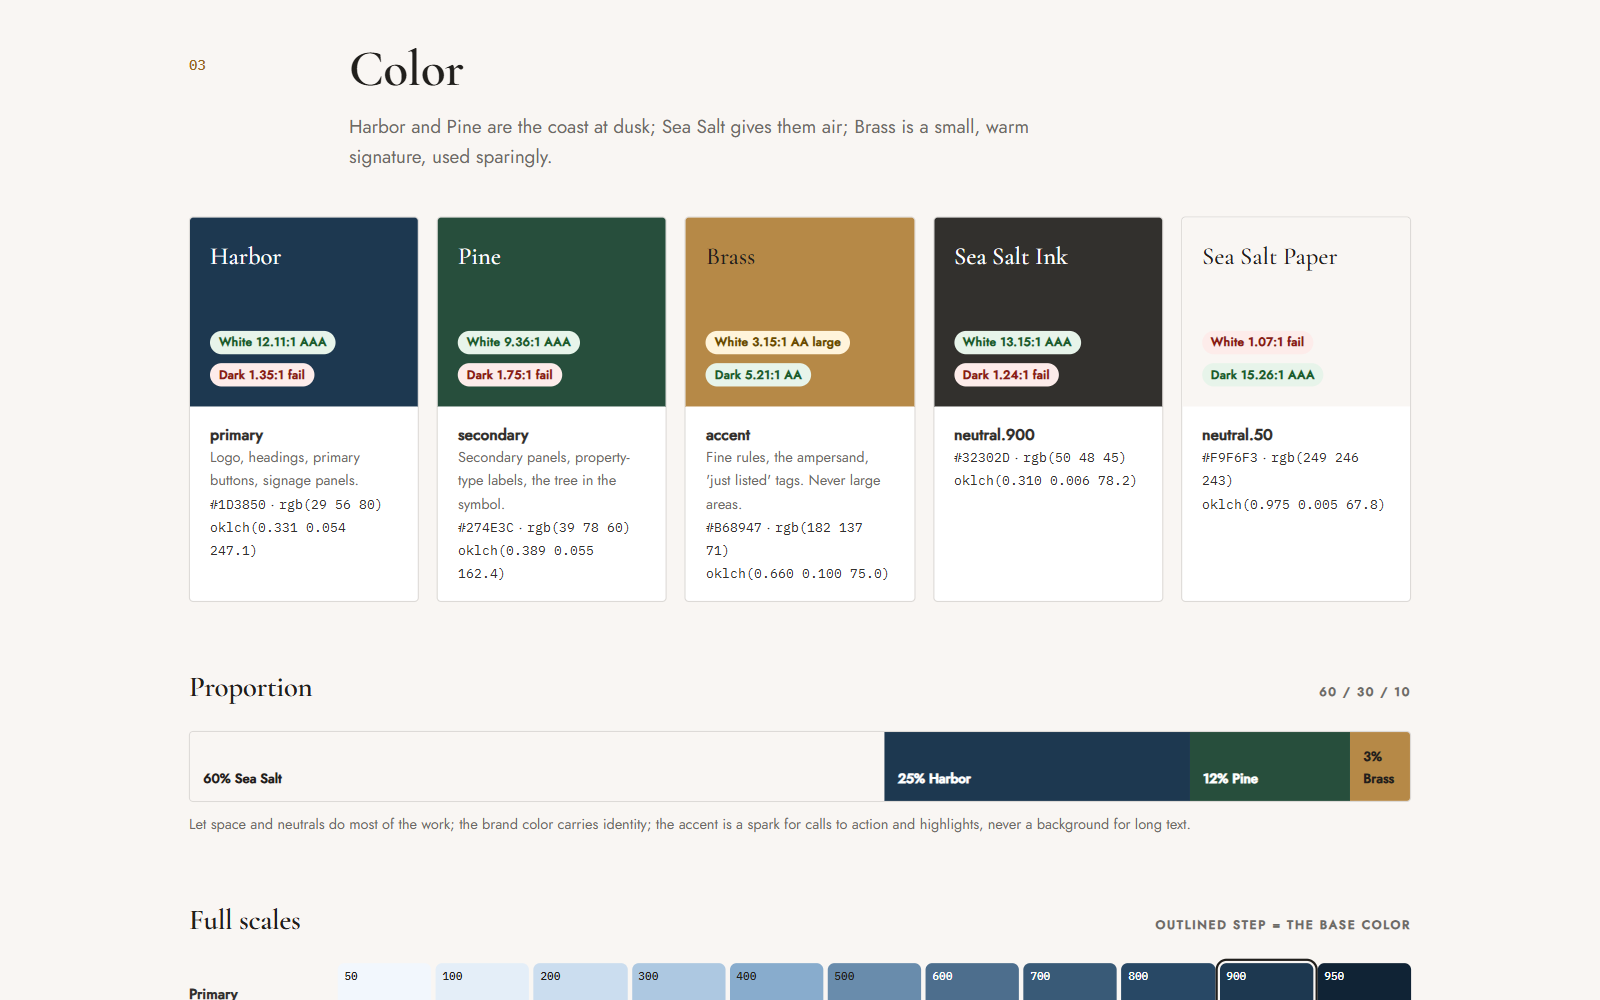Click the Proportion section heading
The width and height of the screenshot is (1600, 1000).
(251, 688)
